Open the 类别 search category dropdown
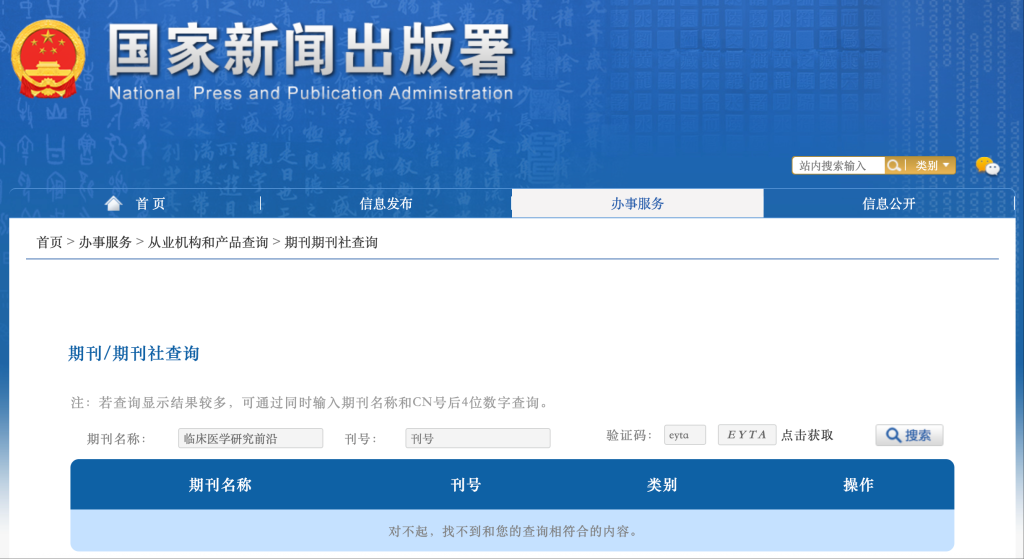Viewport: 1024px width, 559px height. coord(932,166)
